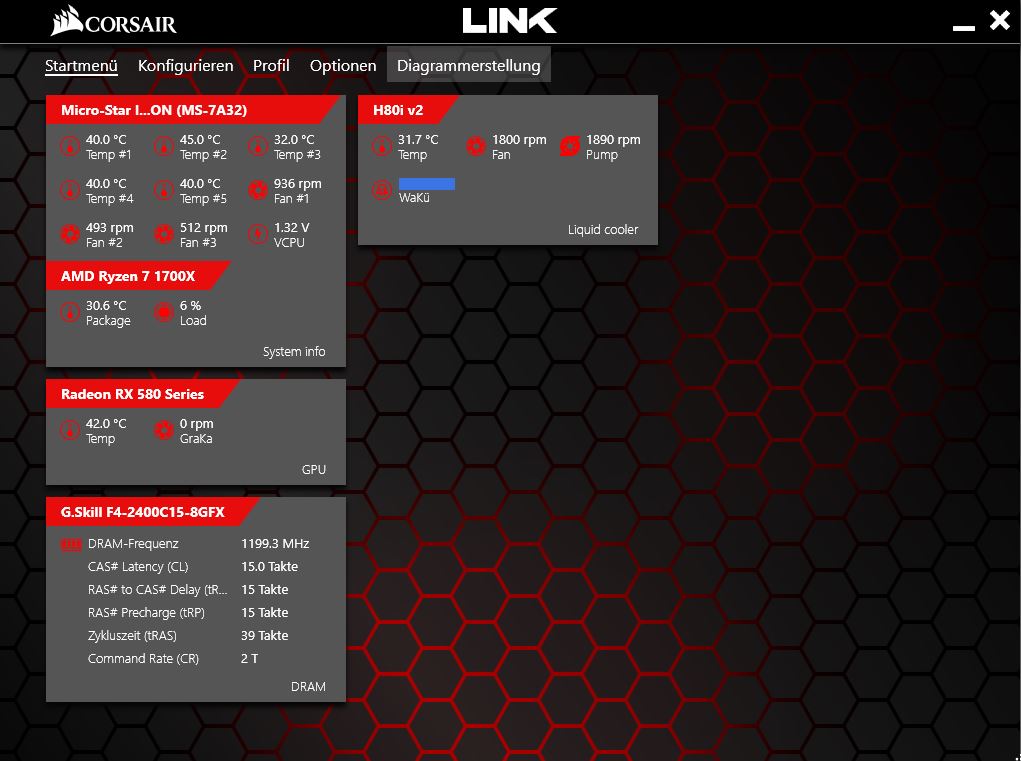Click the Temp #3 thermometer icon

tap(258, 146)
